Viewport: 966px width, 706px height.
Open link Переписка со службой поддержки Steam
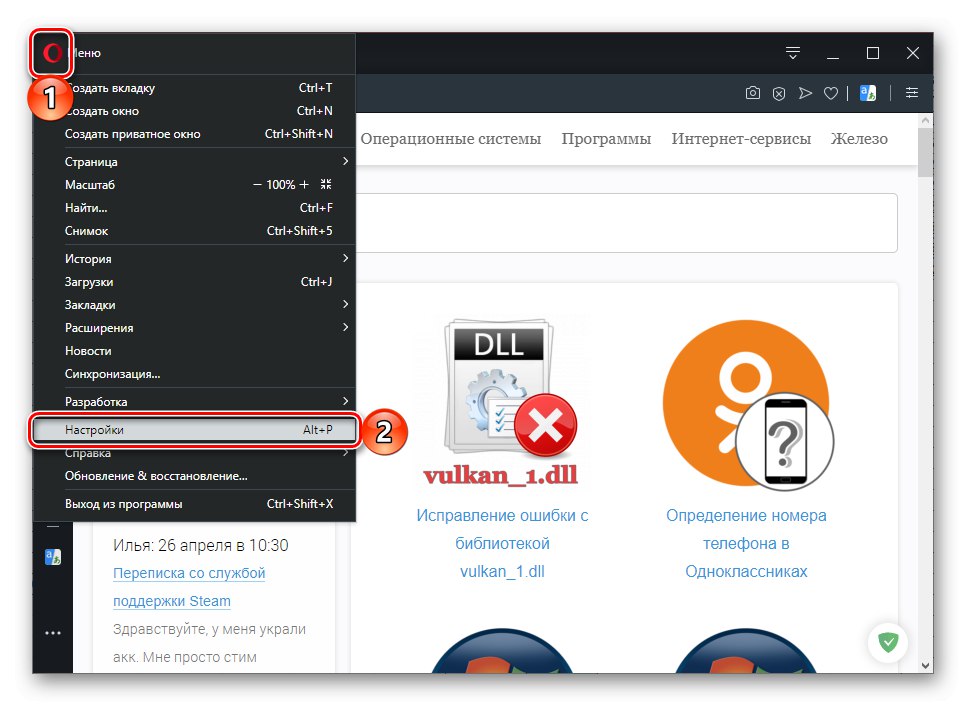point(189,587)
